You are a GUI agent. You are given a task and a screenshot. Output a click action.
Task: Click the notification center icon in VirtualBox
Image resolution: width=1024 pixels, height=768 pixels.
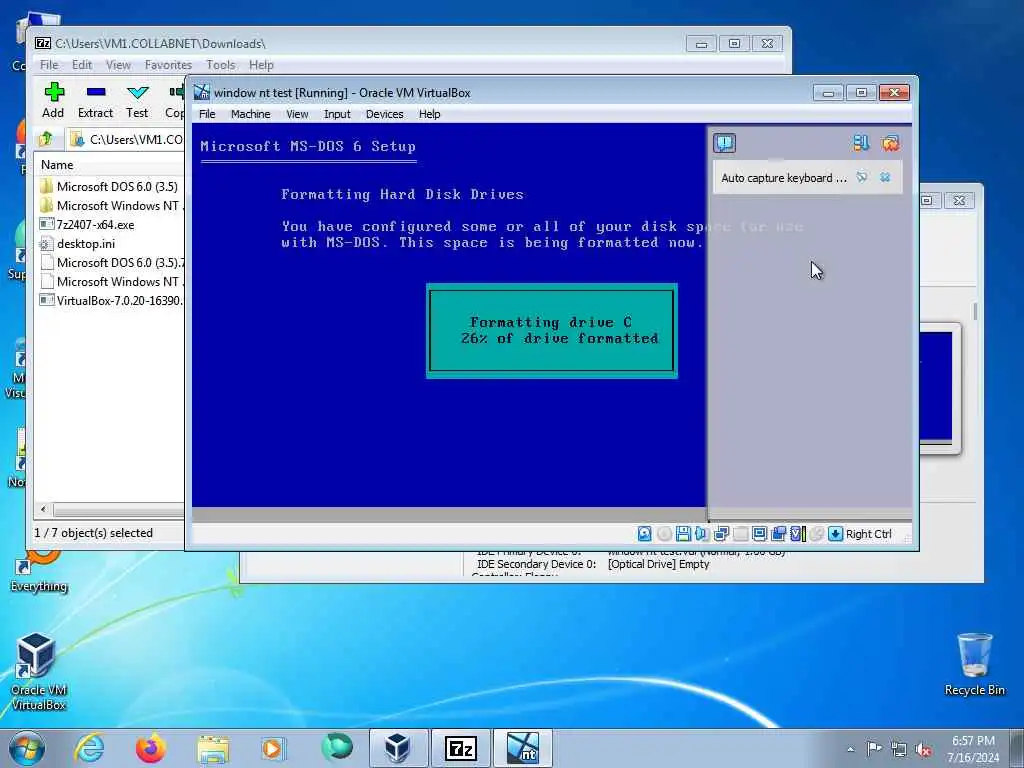click(724, 143)
